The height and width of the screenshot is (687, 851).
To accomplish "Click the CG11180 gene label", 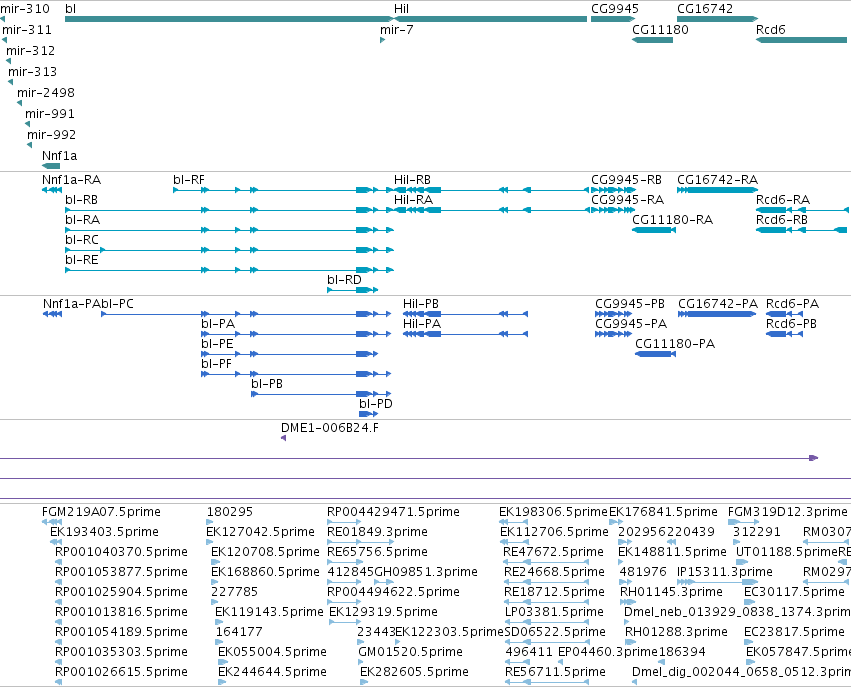I will (x=661, y=30).
